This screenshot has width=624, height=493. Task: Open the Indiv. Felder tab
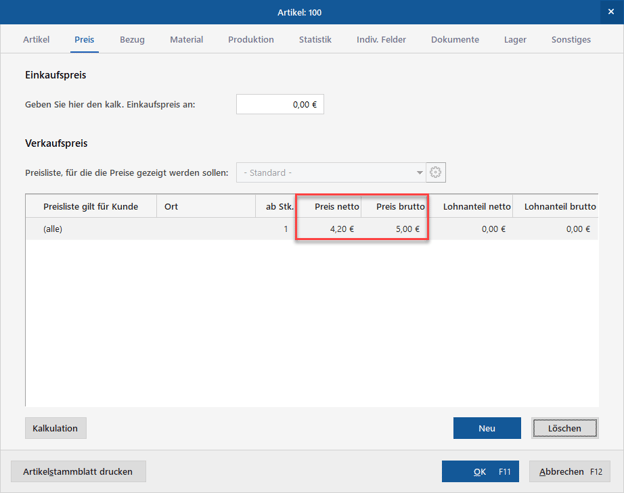[x=381, y=40]
